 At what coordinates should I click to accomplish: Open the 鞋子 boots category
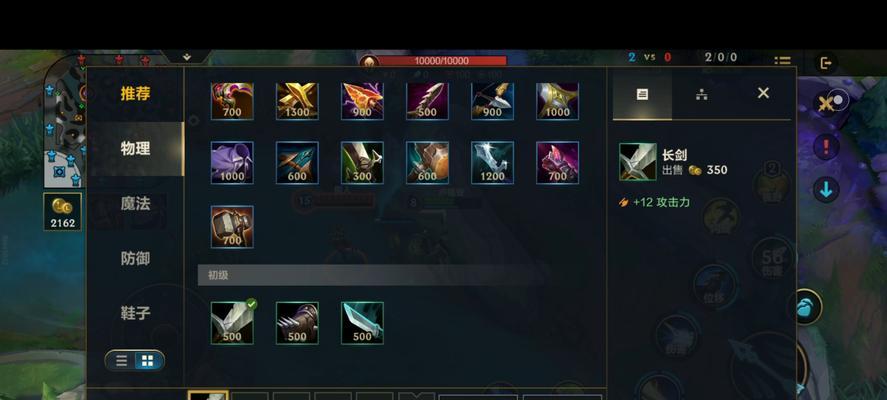point(135,313)
